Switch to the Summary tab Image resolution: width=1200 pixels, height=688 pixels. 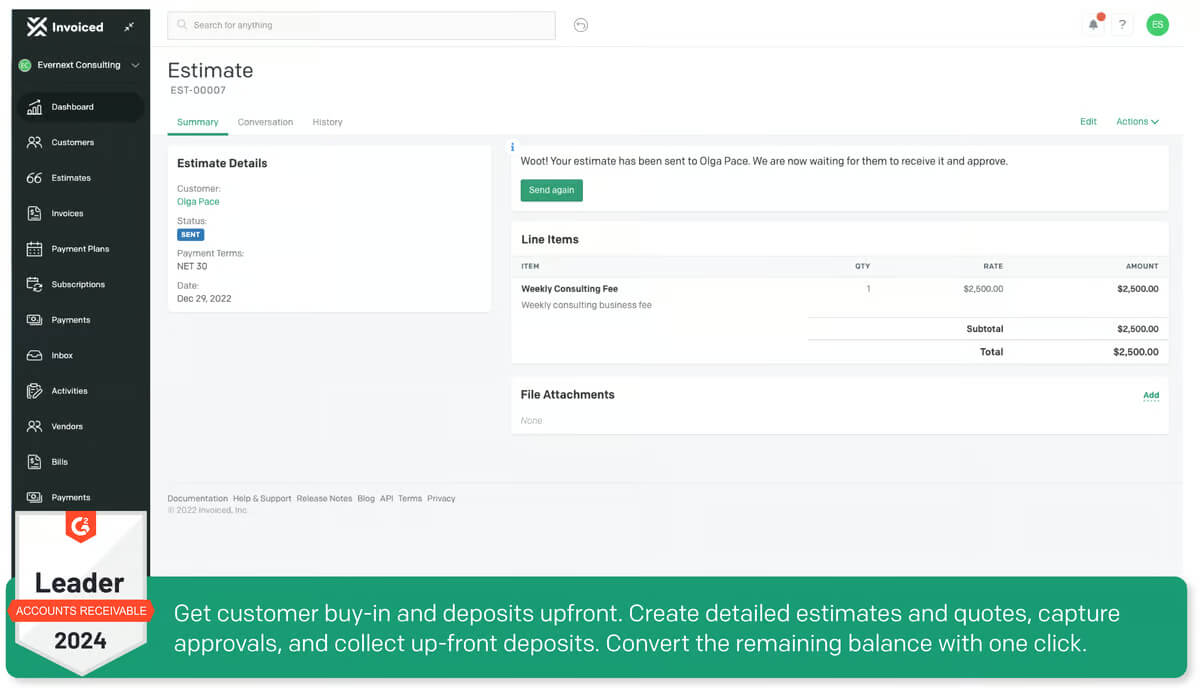coord(198,122)
